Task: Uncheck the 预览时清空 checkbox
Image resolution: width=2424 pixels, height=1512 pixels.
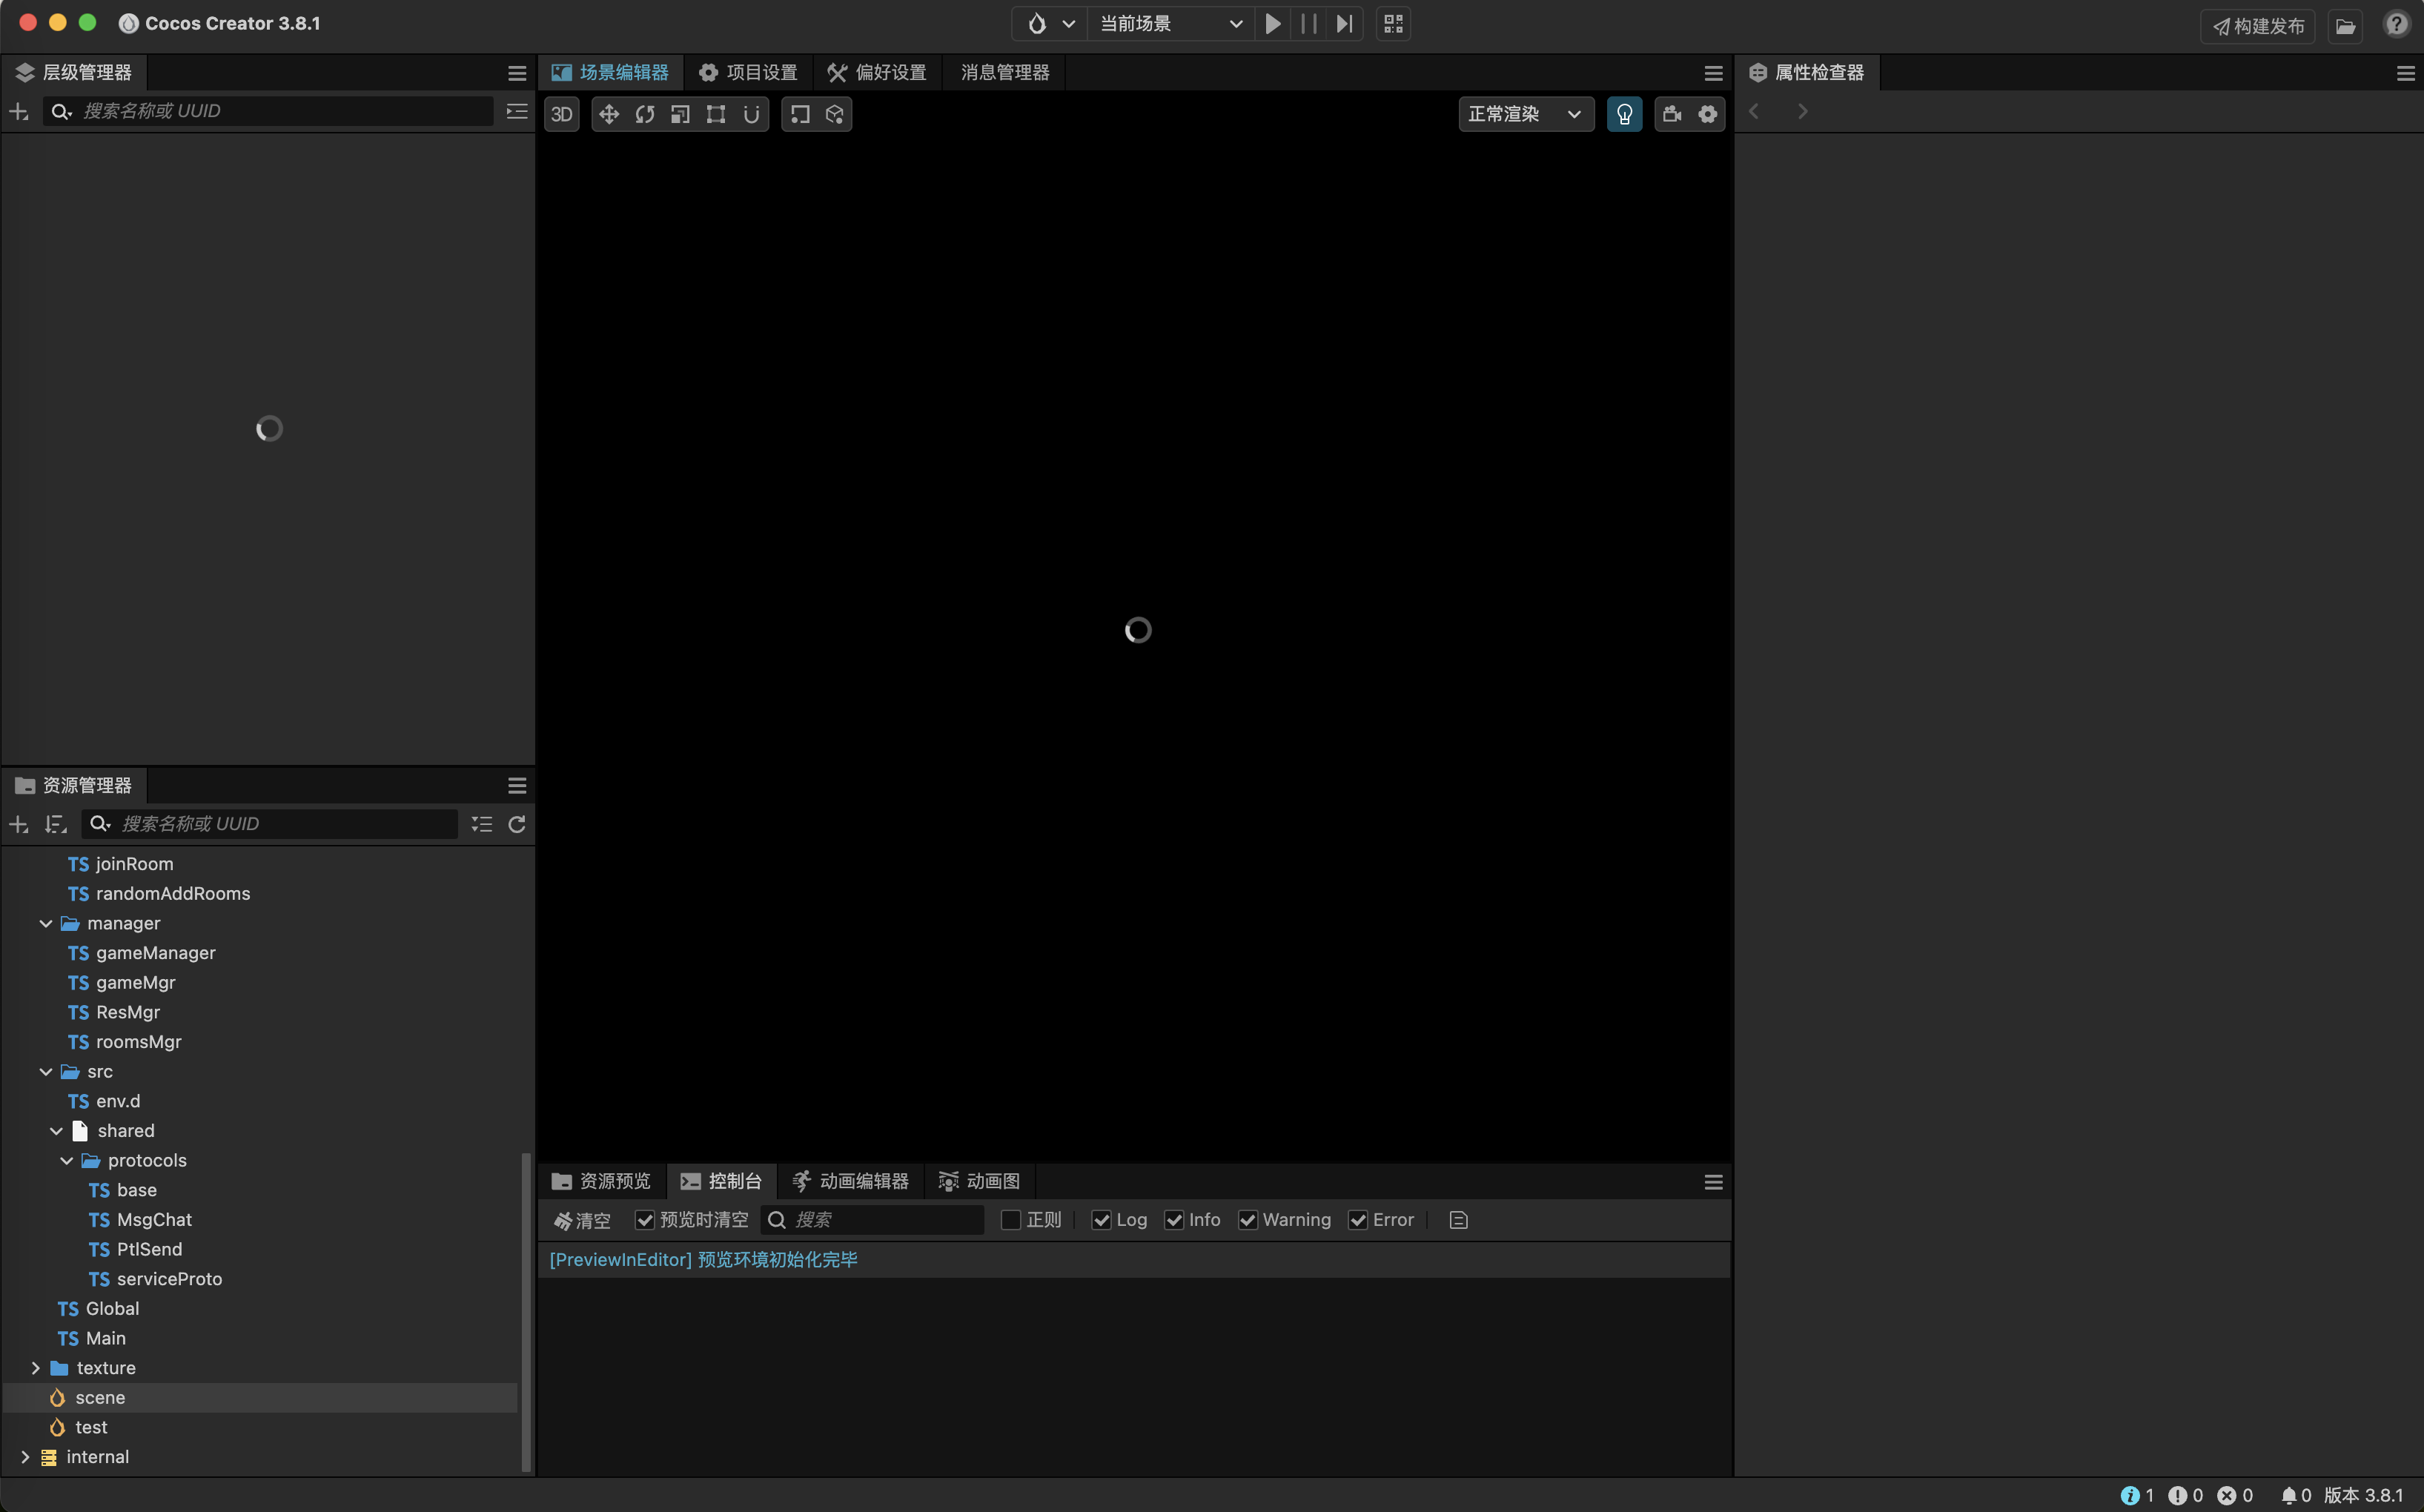Action: pos(645,1220)
